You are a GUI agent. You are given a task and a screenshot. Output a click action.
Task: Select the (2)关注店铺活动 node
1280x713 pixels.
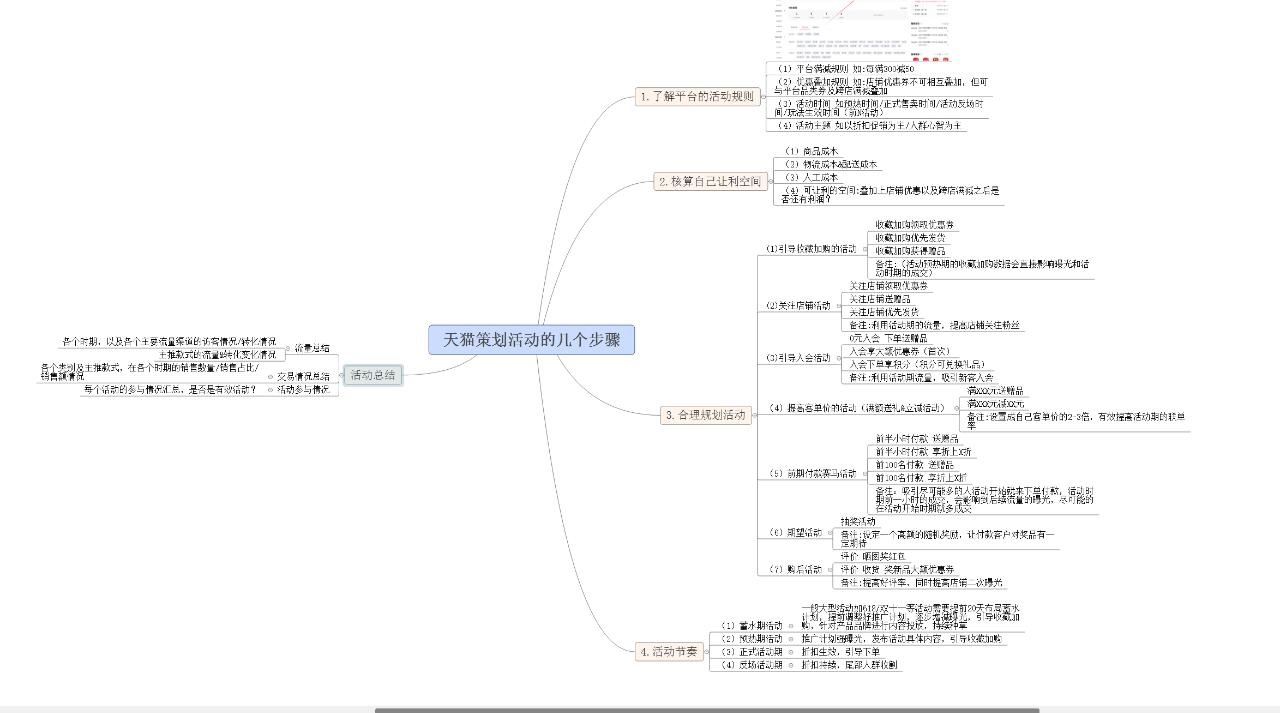coord(798,306)
